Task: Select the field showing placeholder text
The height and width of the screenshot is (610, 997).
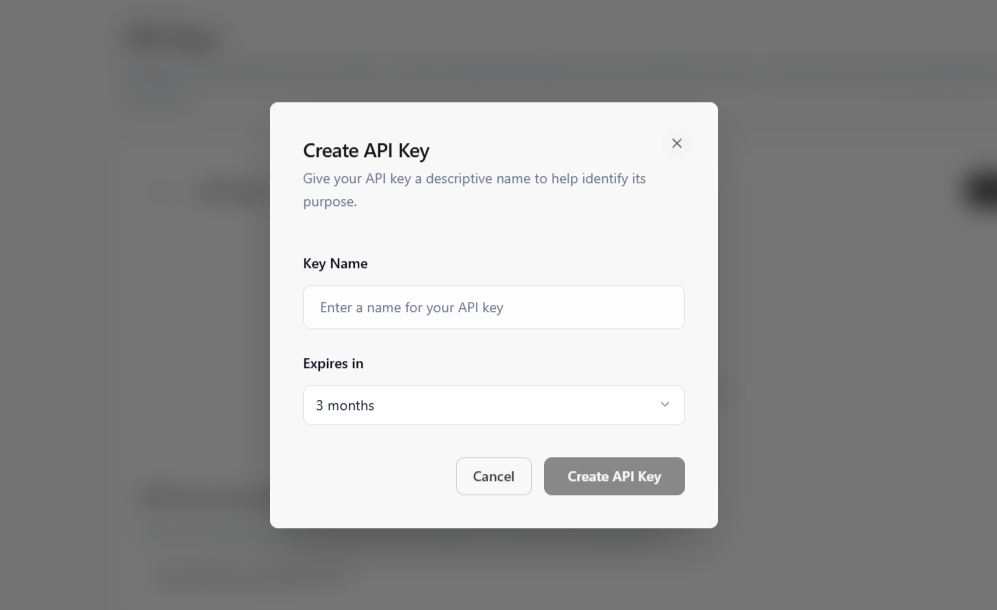Action: 493,307
